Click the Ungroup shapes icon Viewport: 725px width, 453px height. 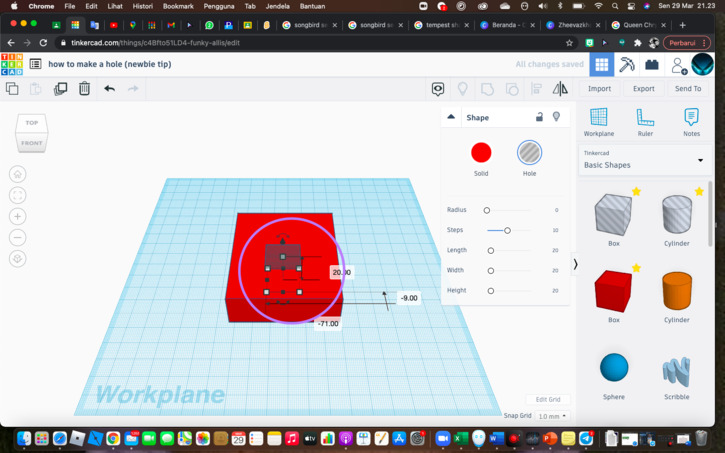pos(512,89)
